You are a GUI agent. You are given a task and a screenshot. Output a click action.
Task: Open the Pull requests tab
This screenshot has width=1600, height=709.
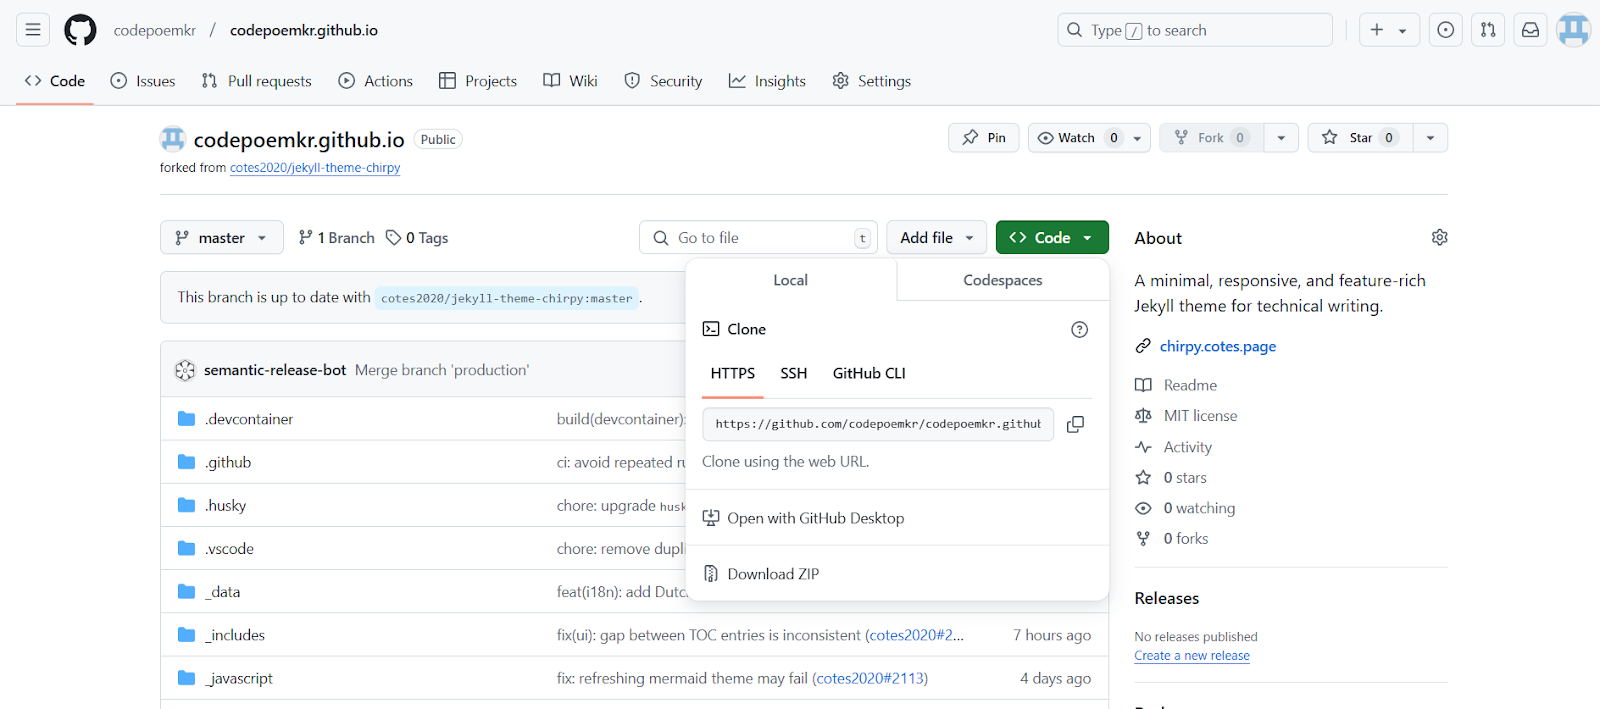pyautogui.click(x=256, y=81)
